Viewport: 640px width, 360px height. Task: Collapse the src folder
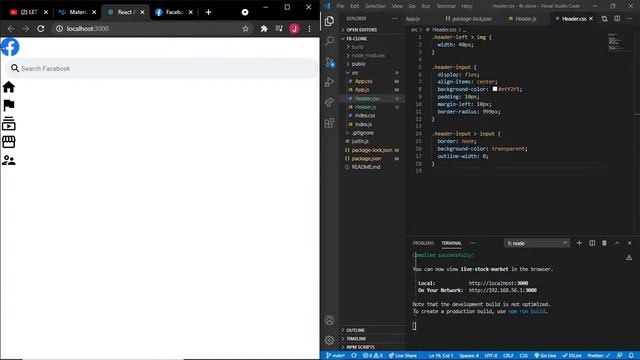point(355,73)
